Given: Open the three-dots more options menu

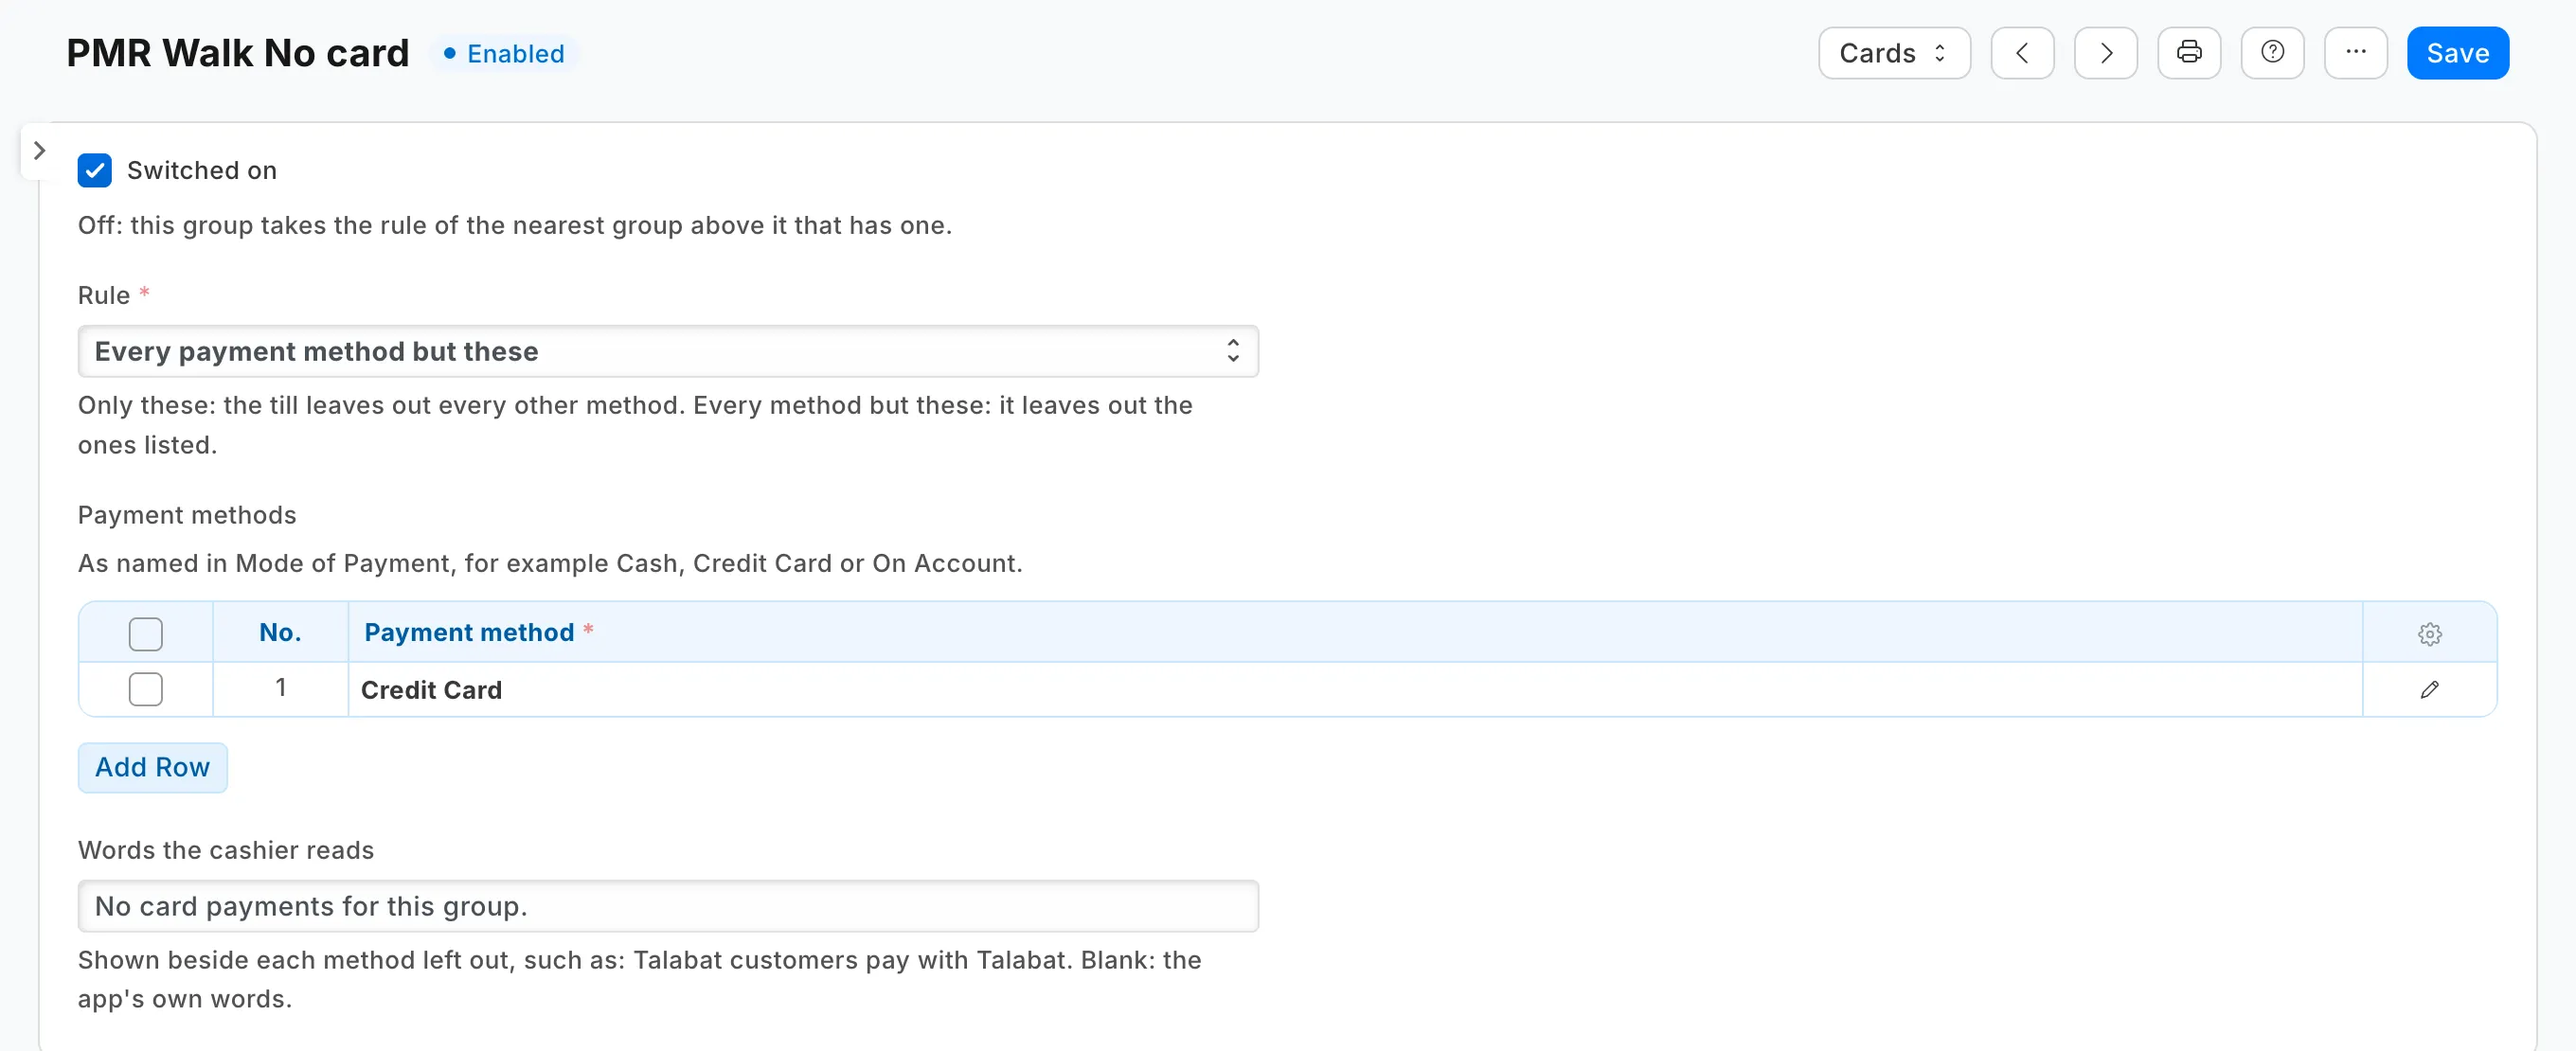Looking at the screenshot, I should coord(2355,53).
